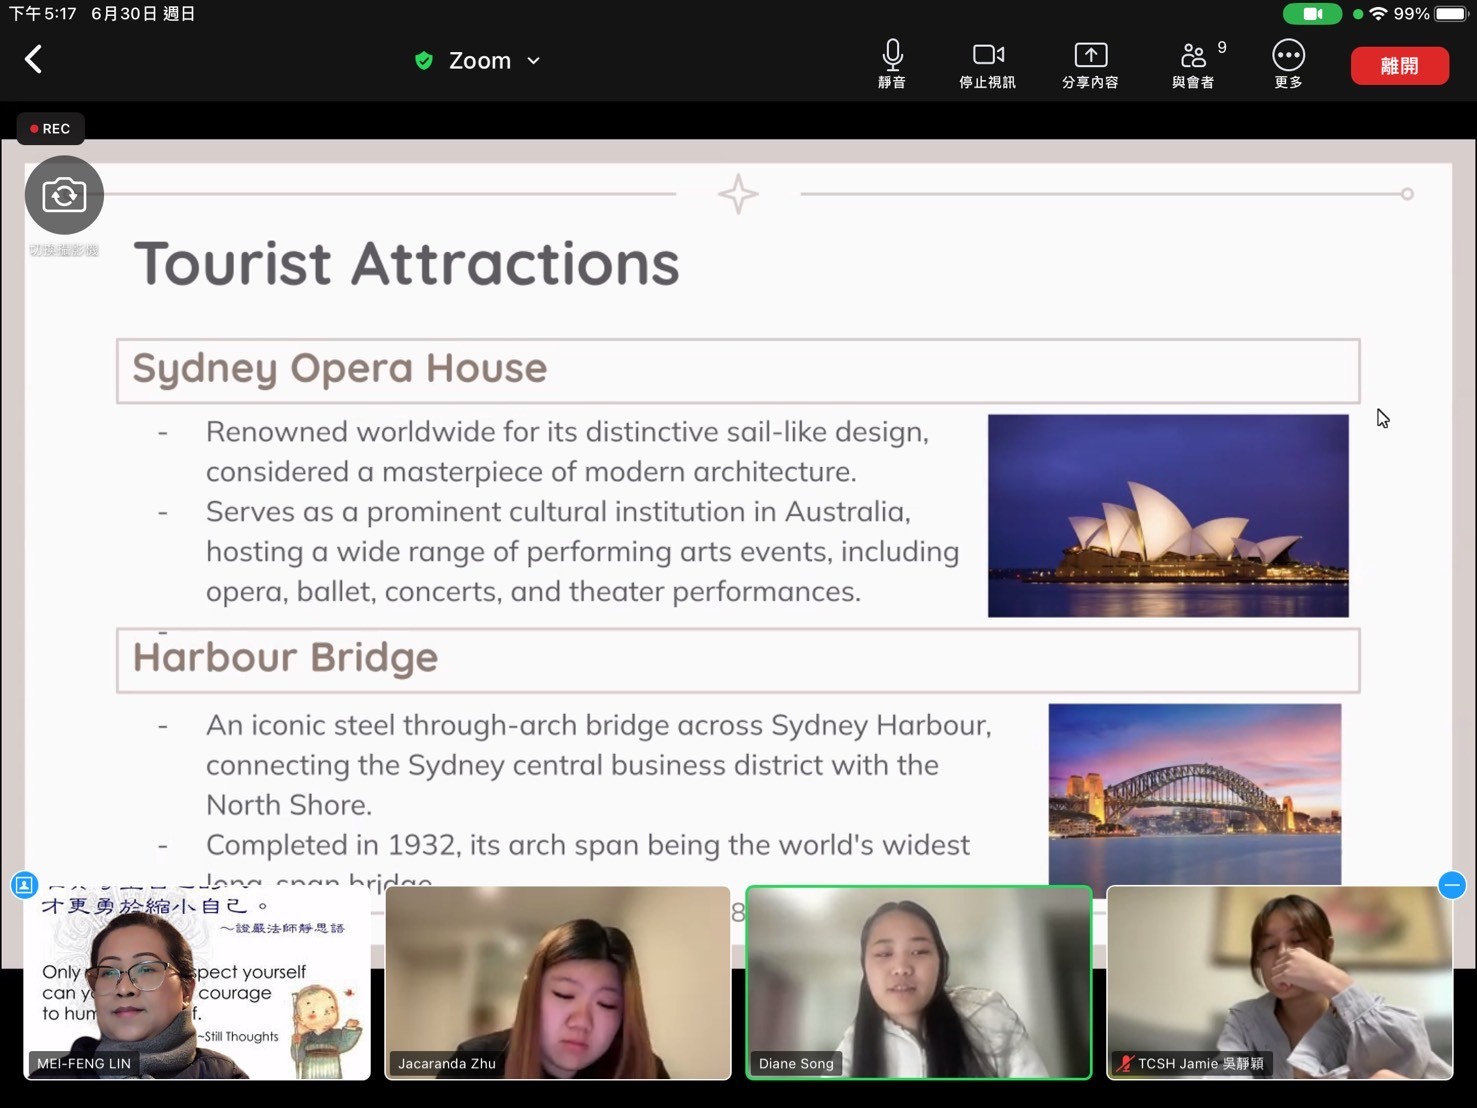This screenshot has width=1477, height=1108.
Task: Open the participants list
Action: point(1193,64)
